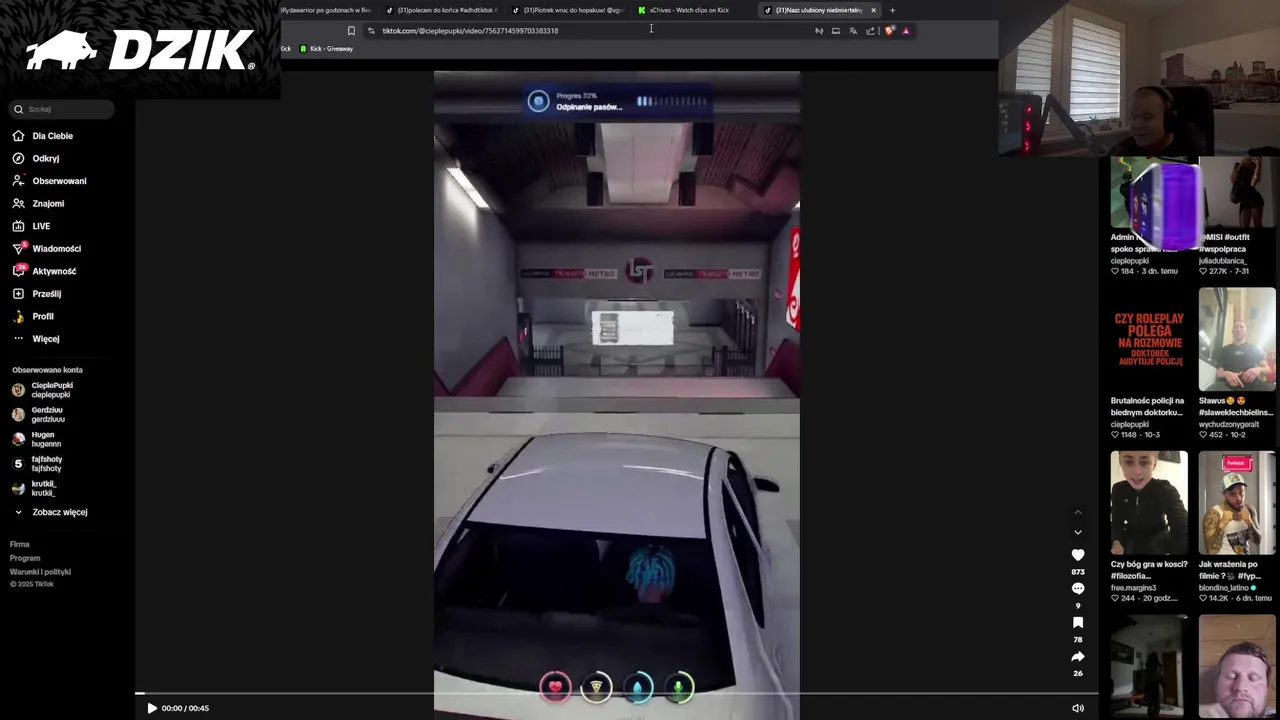1280x720 pixels.
Task: Open 'Czy roleplay polega na rozmowie' thumbnail
Action: (x=1149, y=339)
